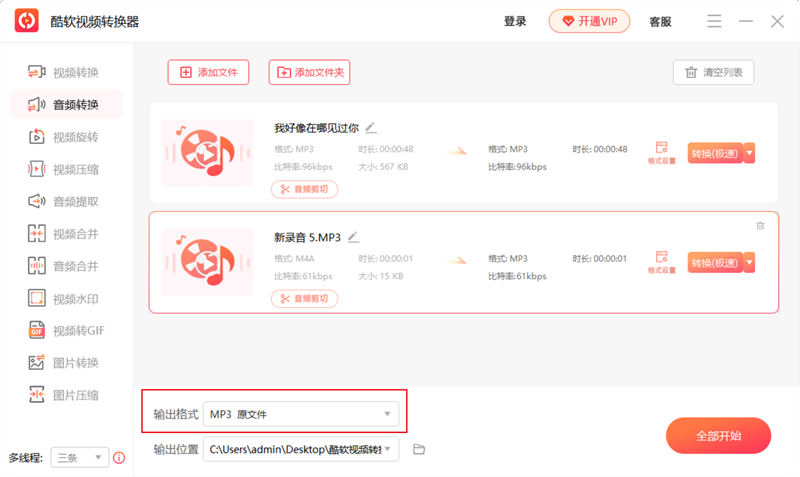The image size is (800, 477).
Task: Click rename pencil for 我好像在哪见过你
Action: (371, 128)
